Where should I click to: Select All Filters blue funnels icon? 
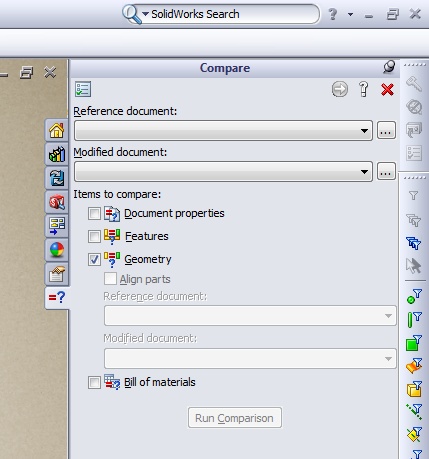[x=414, y=243]
